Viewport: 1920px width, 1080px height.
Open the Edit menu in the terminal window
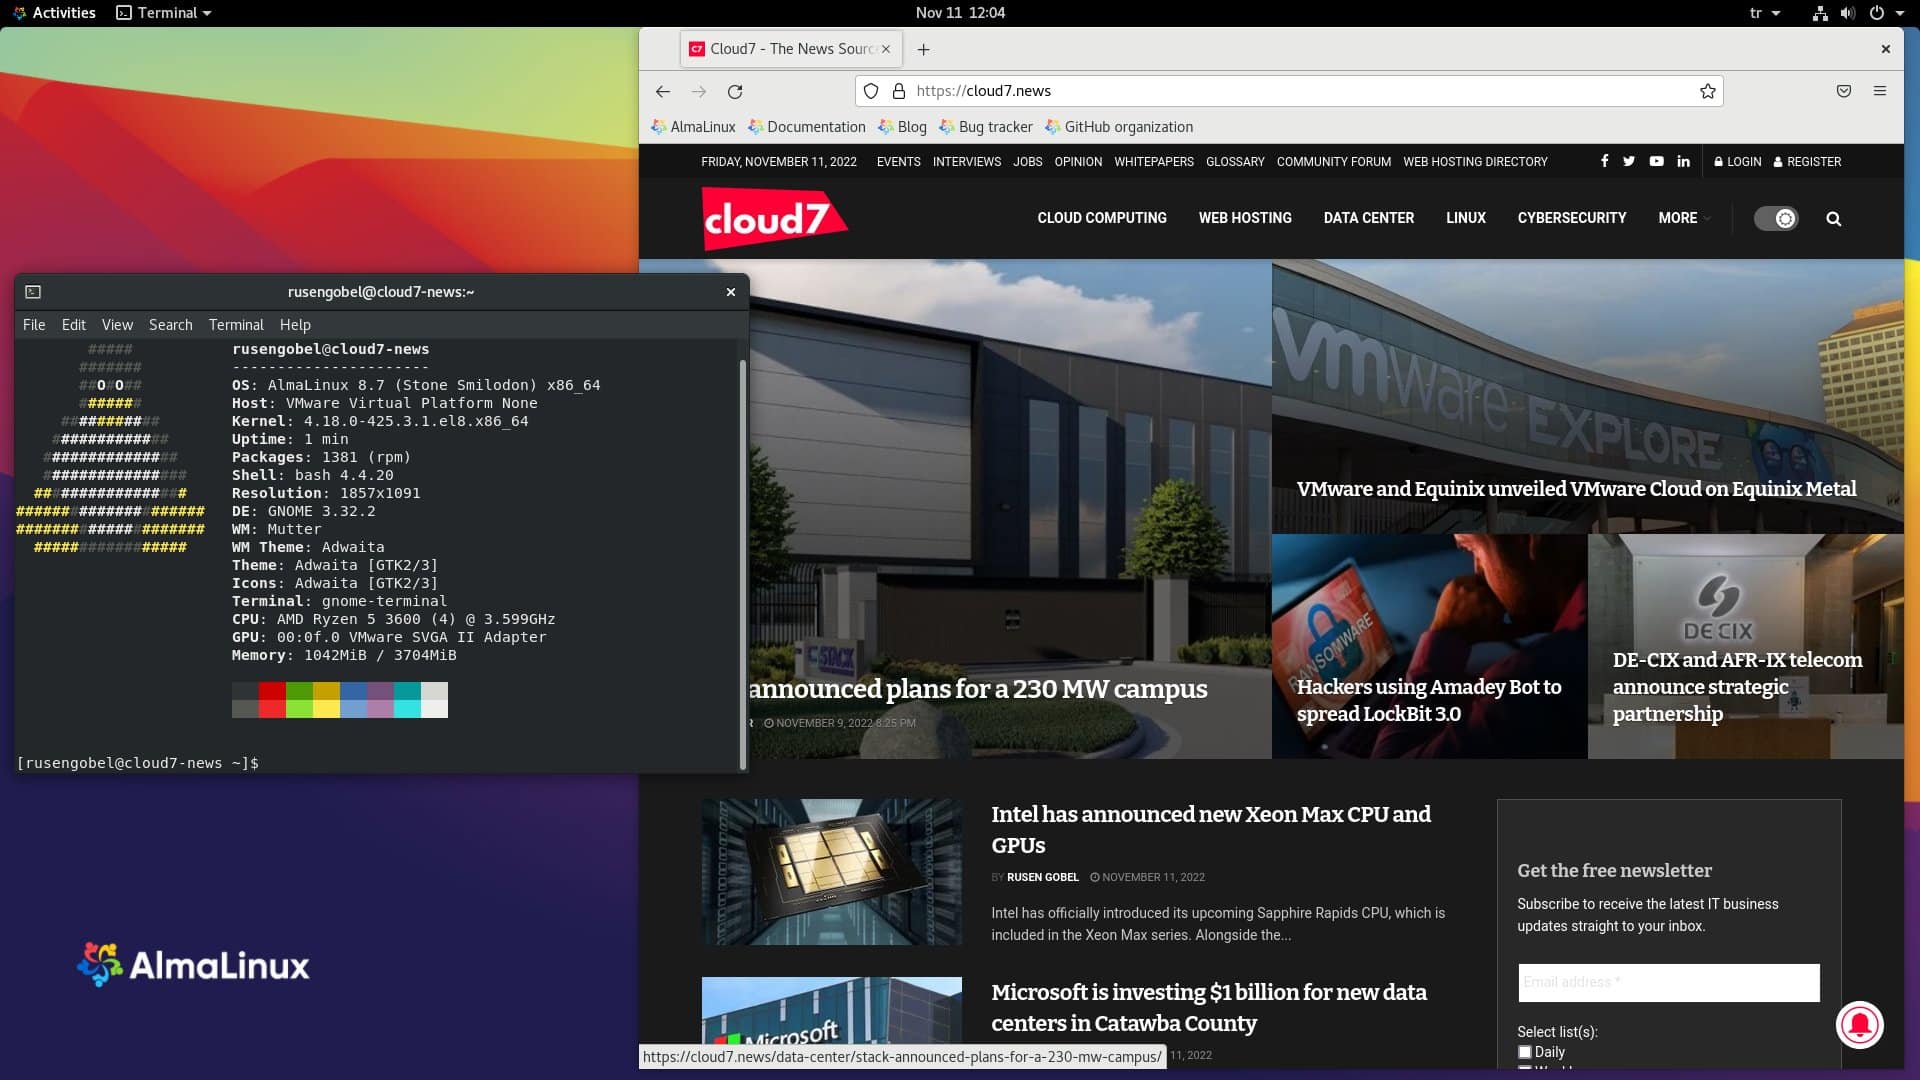pyautogui.click(x=73, y=324)
